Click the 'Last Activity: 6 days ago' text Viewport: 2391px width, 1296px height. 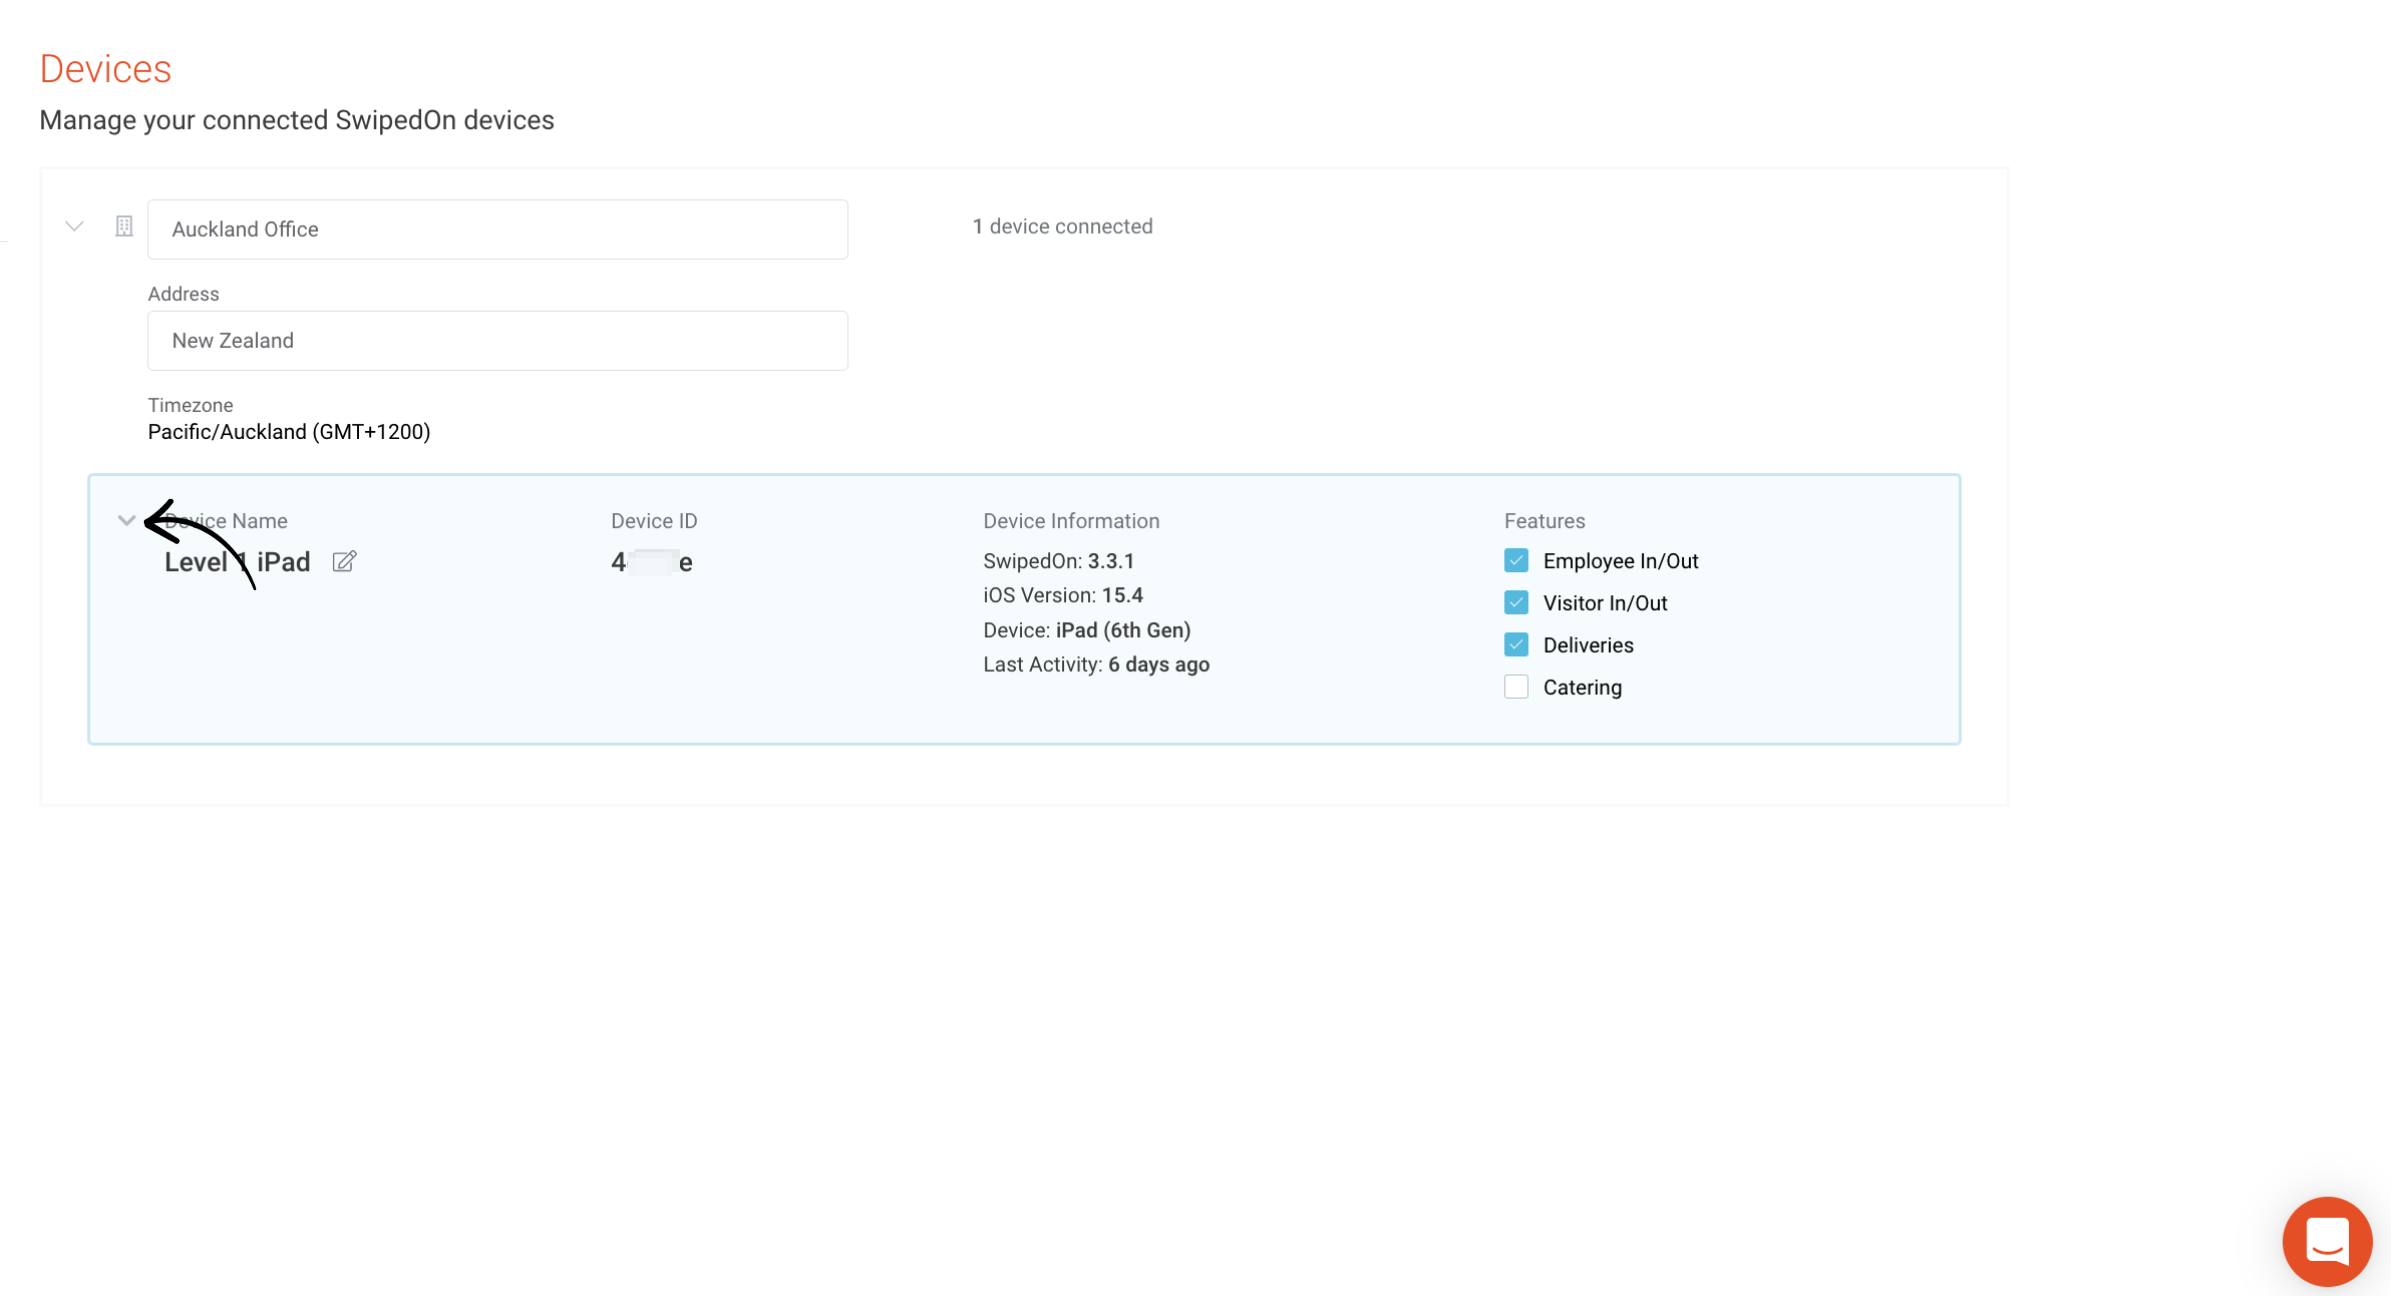pos(1096,664)
